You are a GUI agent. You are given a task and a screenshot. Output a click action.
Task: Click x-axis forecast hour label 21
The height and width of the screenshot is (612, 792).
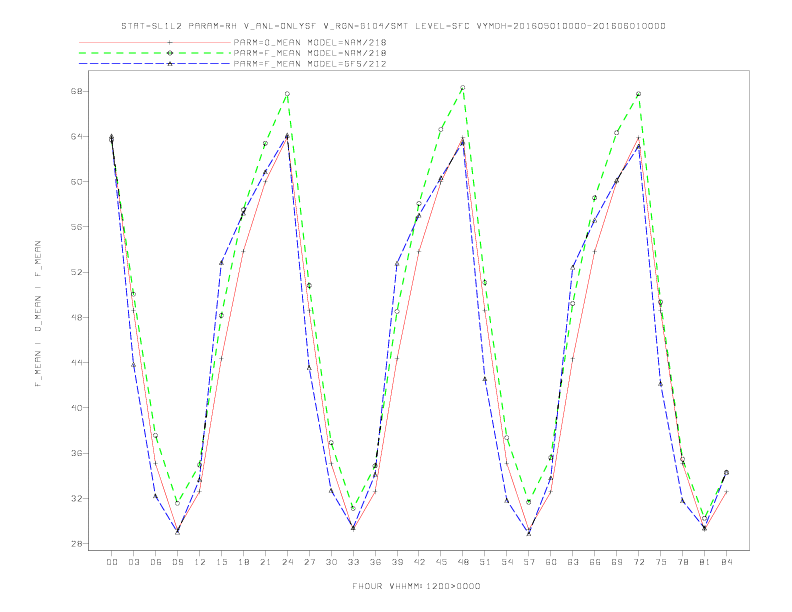[x=265, y=562]
